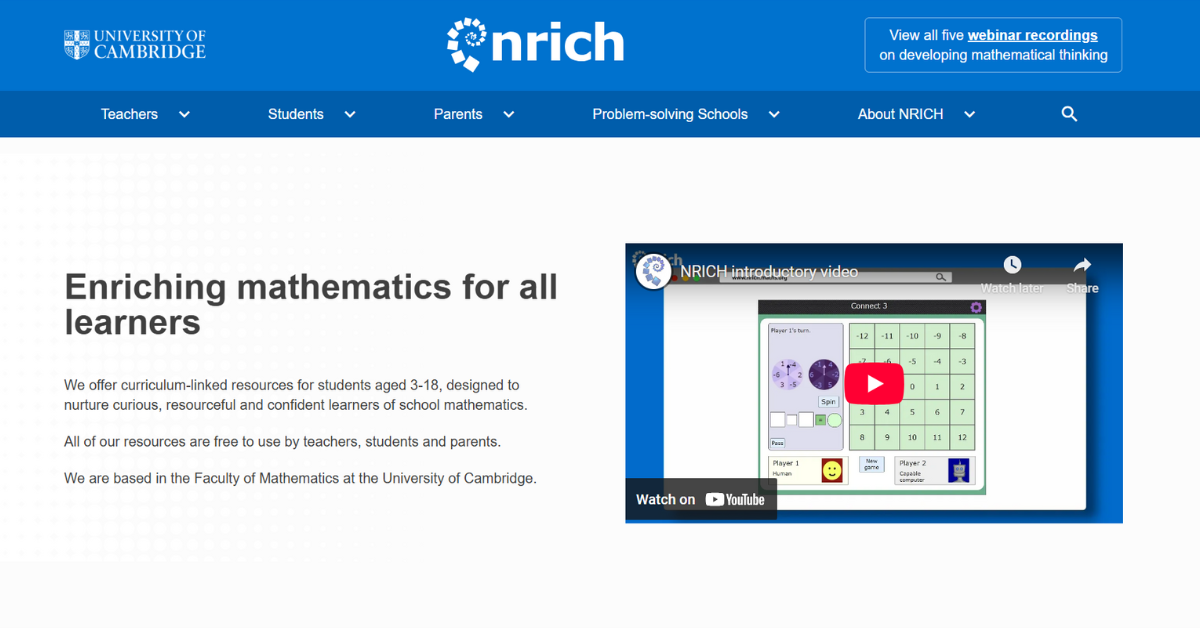Click the University of Cambridge crest logo
This screenshot has width=1200, height=628.
(x=77, y=45)
